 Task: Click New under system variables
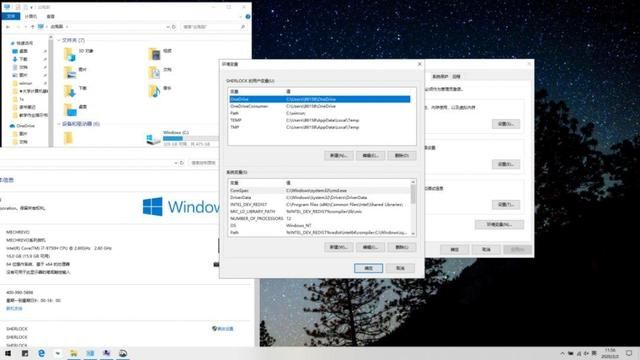(339, 247)
